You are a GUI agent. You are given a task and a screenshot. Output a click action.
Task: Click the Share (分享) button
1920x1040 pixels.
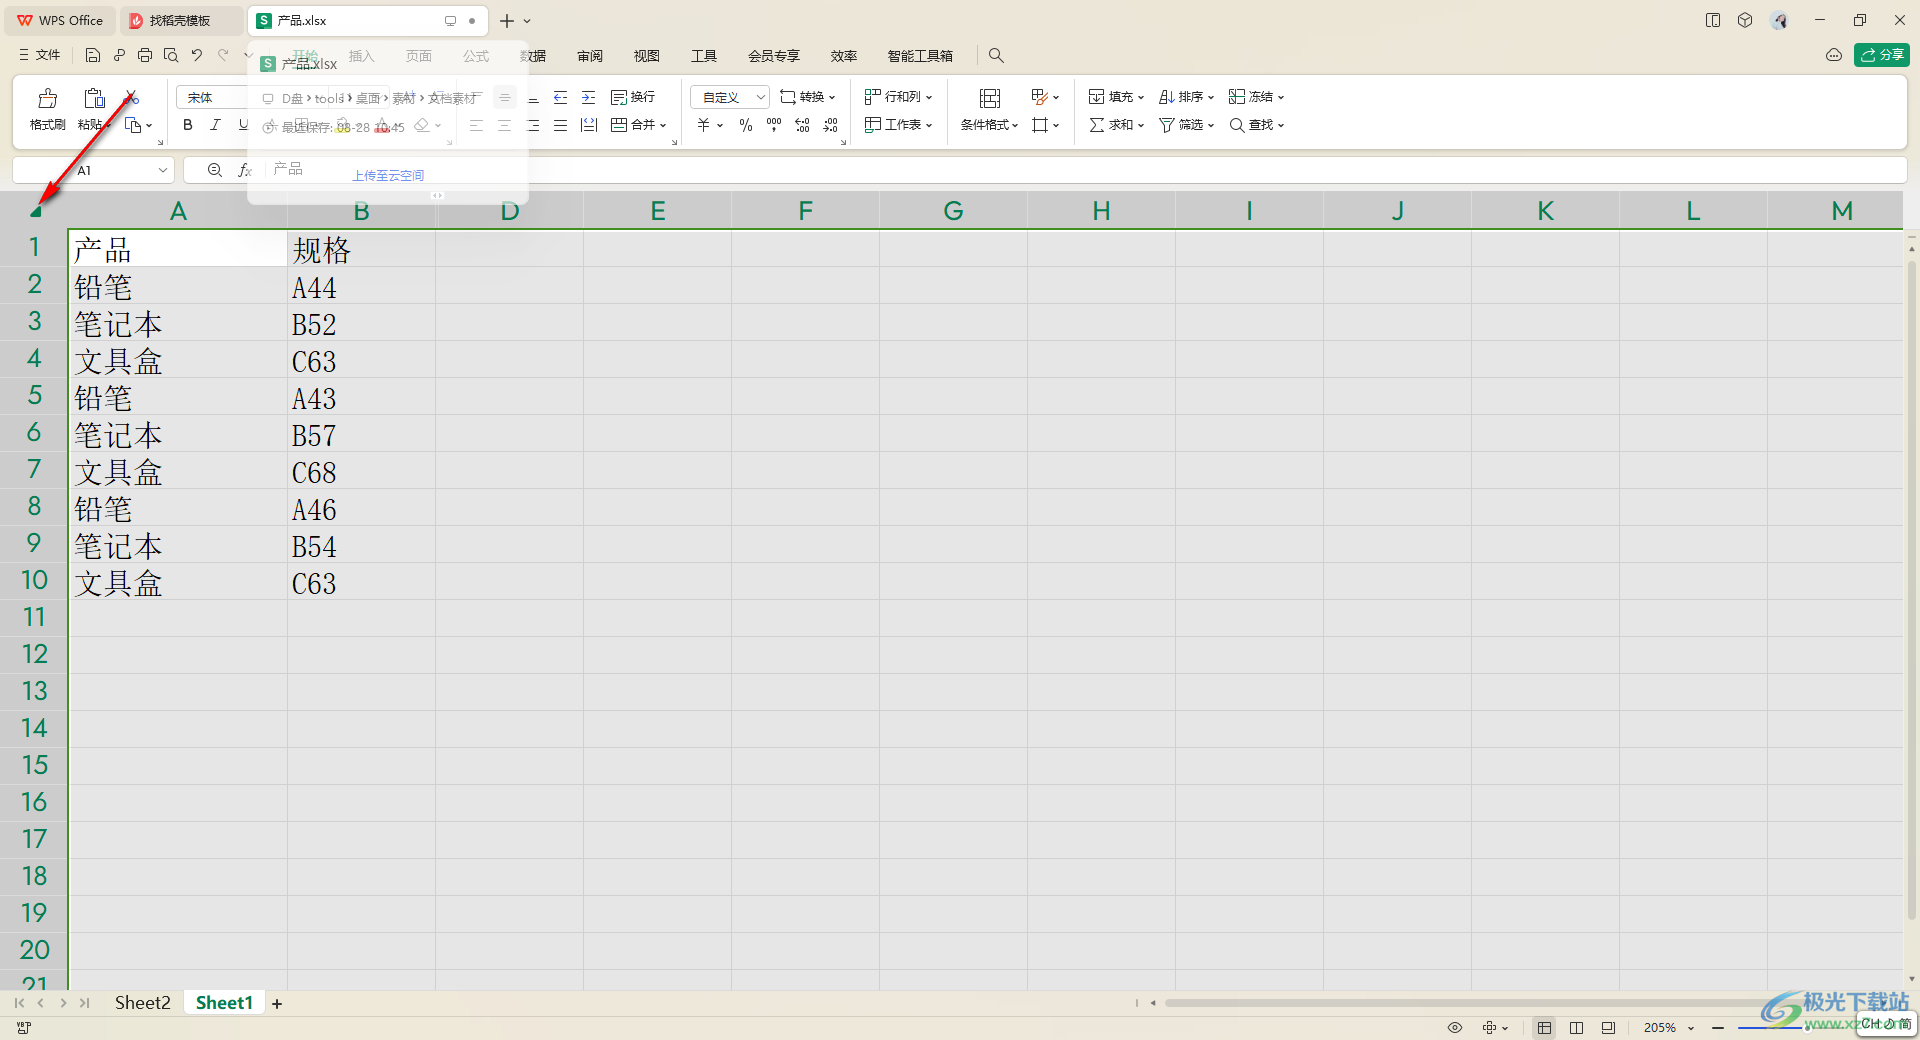1882,55
